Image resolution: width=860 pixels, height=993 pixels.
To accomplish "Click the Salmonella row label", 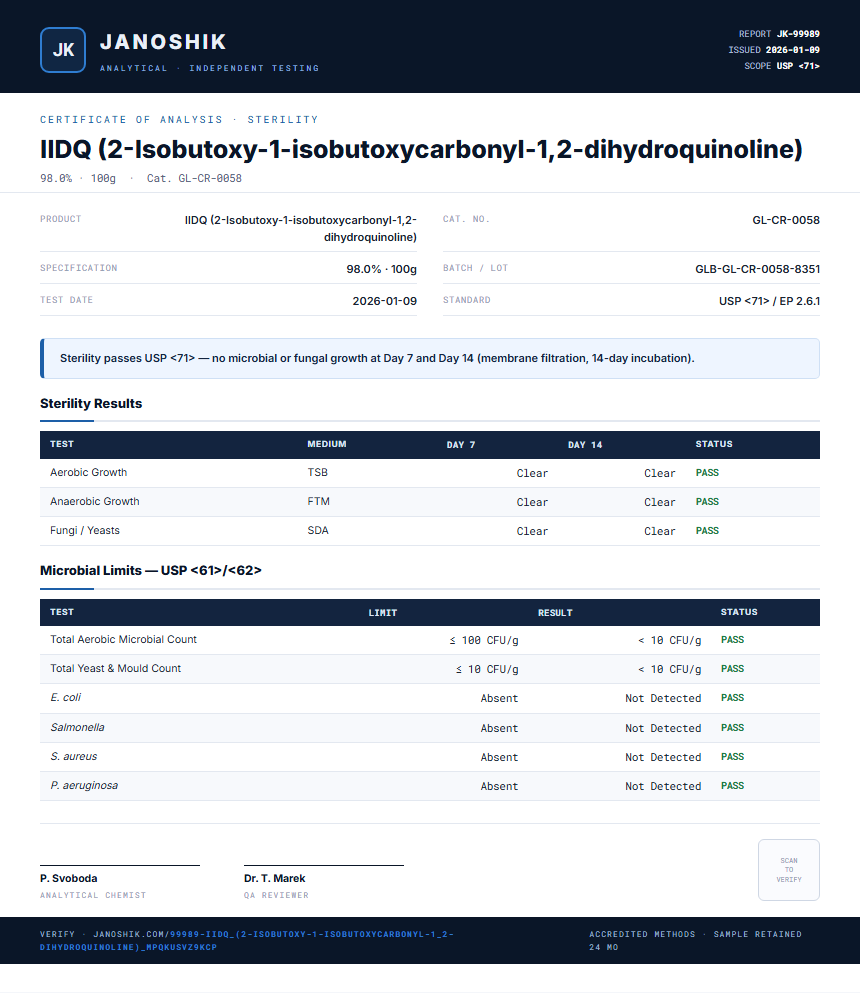I will tap(77, 728).
